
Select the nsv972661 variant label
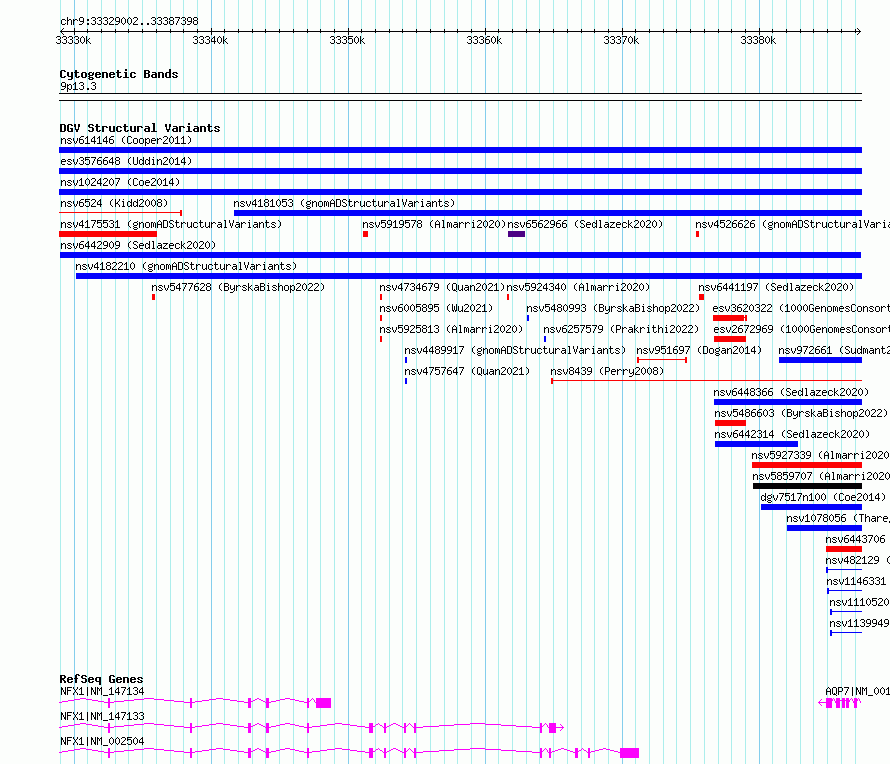(834, 350)
